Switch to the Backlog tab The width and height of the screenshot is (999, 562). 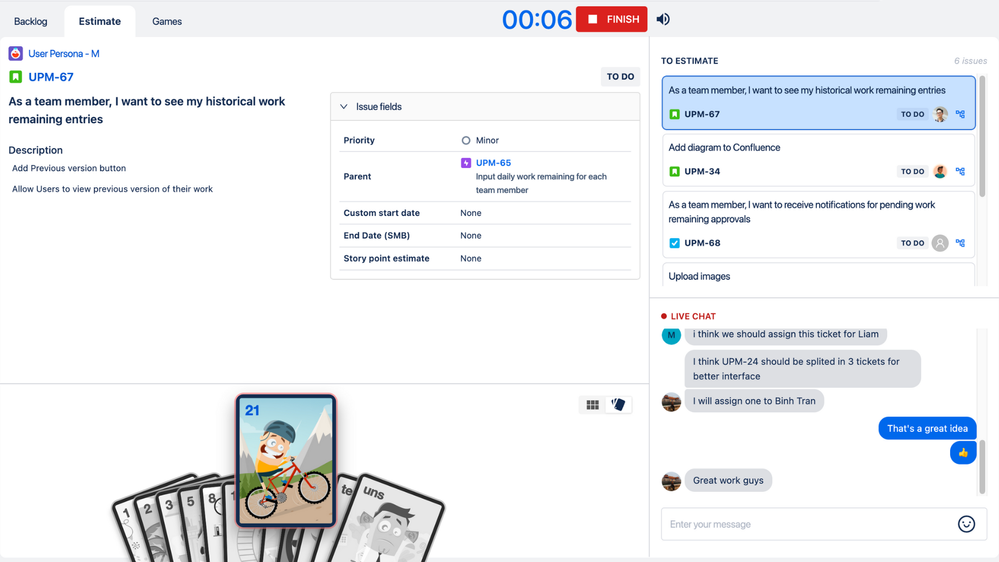[31, 21]
